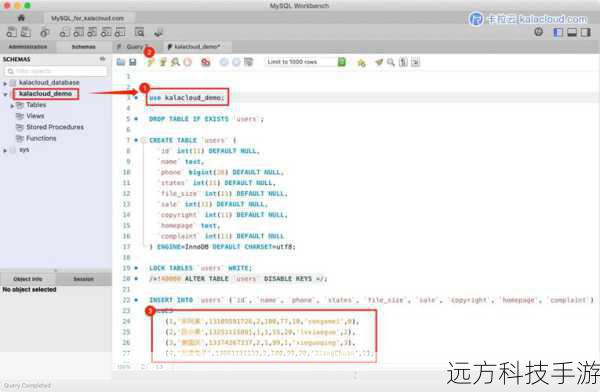Switch to Session tab

tap(83, 279)
